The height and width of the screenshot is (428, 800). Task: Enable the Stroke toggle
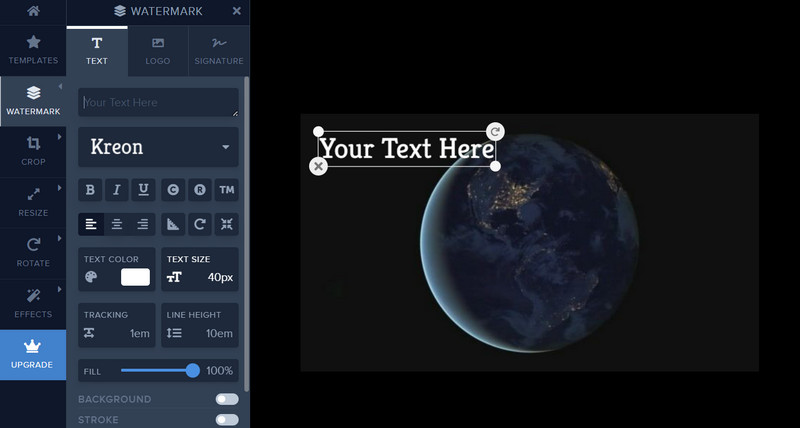point(227,420)
